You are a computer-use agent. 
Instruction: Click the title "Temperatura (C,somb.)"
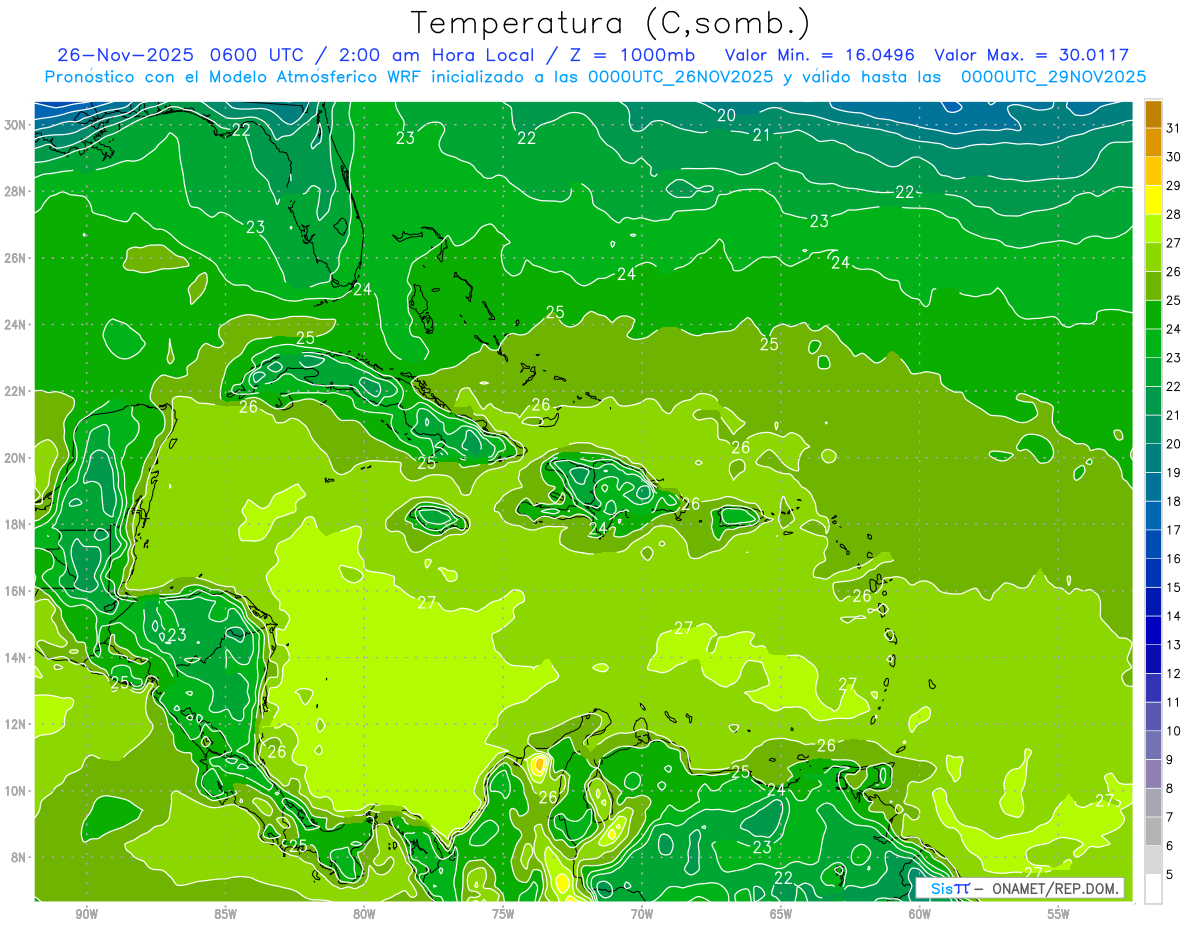[x=611, y=23]
